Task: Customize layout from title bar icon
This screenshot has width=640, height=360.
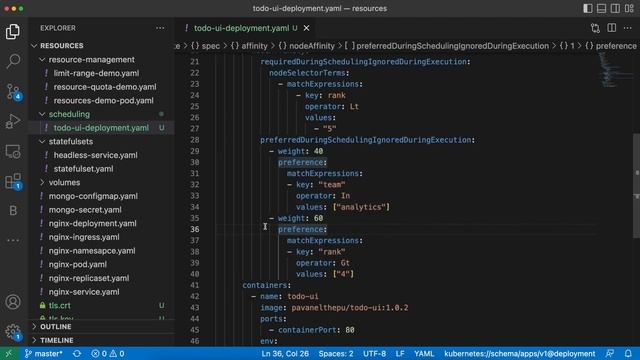Action: (629, 9)
